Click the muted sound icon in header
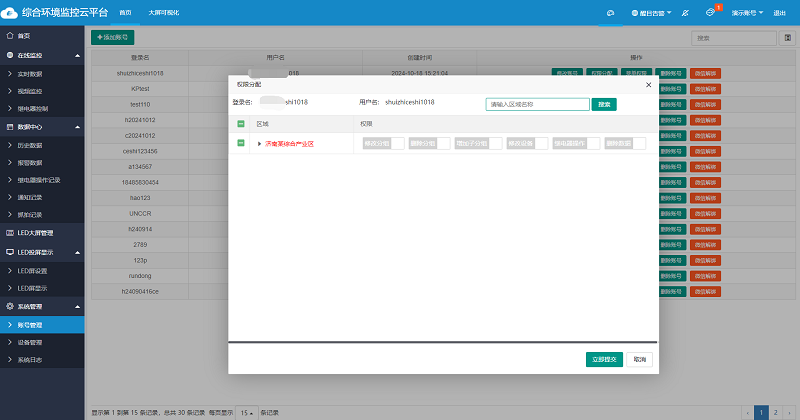 [x=683, y=12]
